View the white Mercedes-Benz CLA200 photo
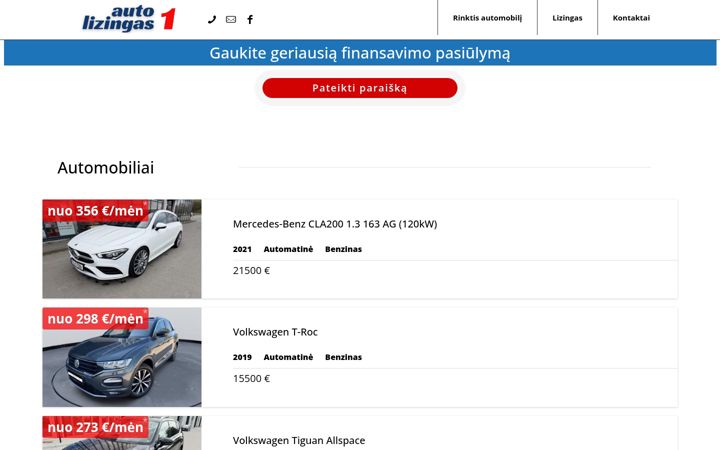The width and height of the screenshot is (720, 450). pyautogui.click(x=122, y=249)
